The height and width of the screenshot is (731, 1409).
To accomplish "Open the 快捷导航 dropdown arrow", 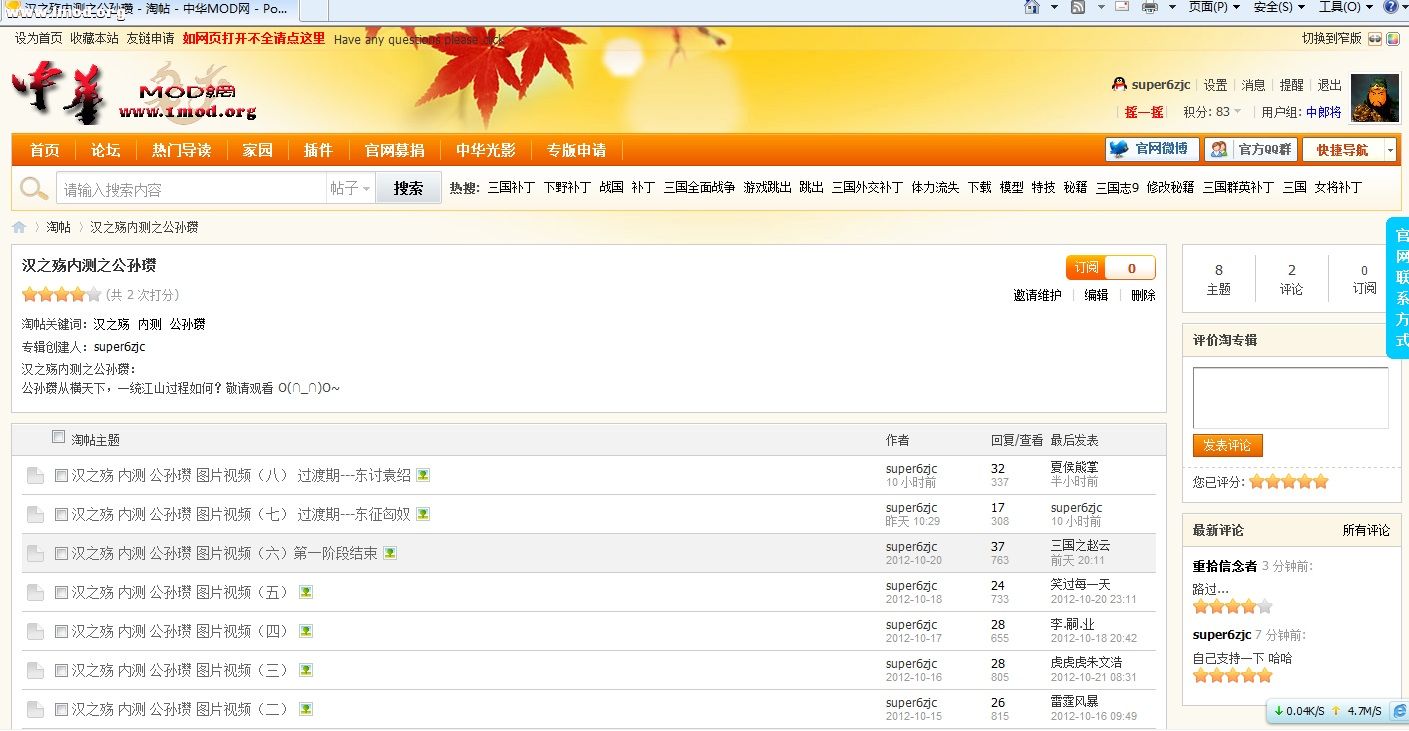I will 1389,150.
